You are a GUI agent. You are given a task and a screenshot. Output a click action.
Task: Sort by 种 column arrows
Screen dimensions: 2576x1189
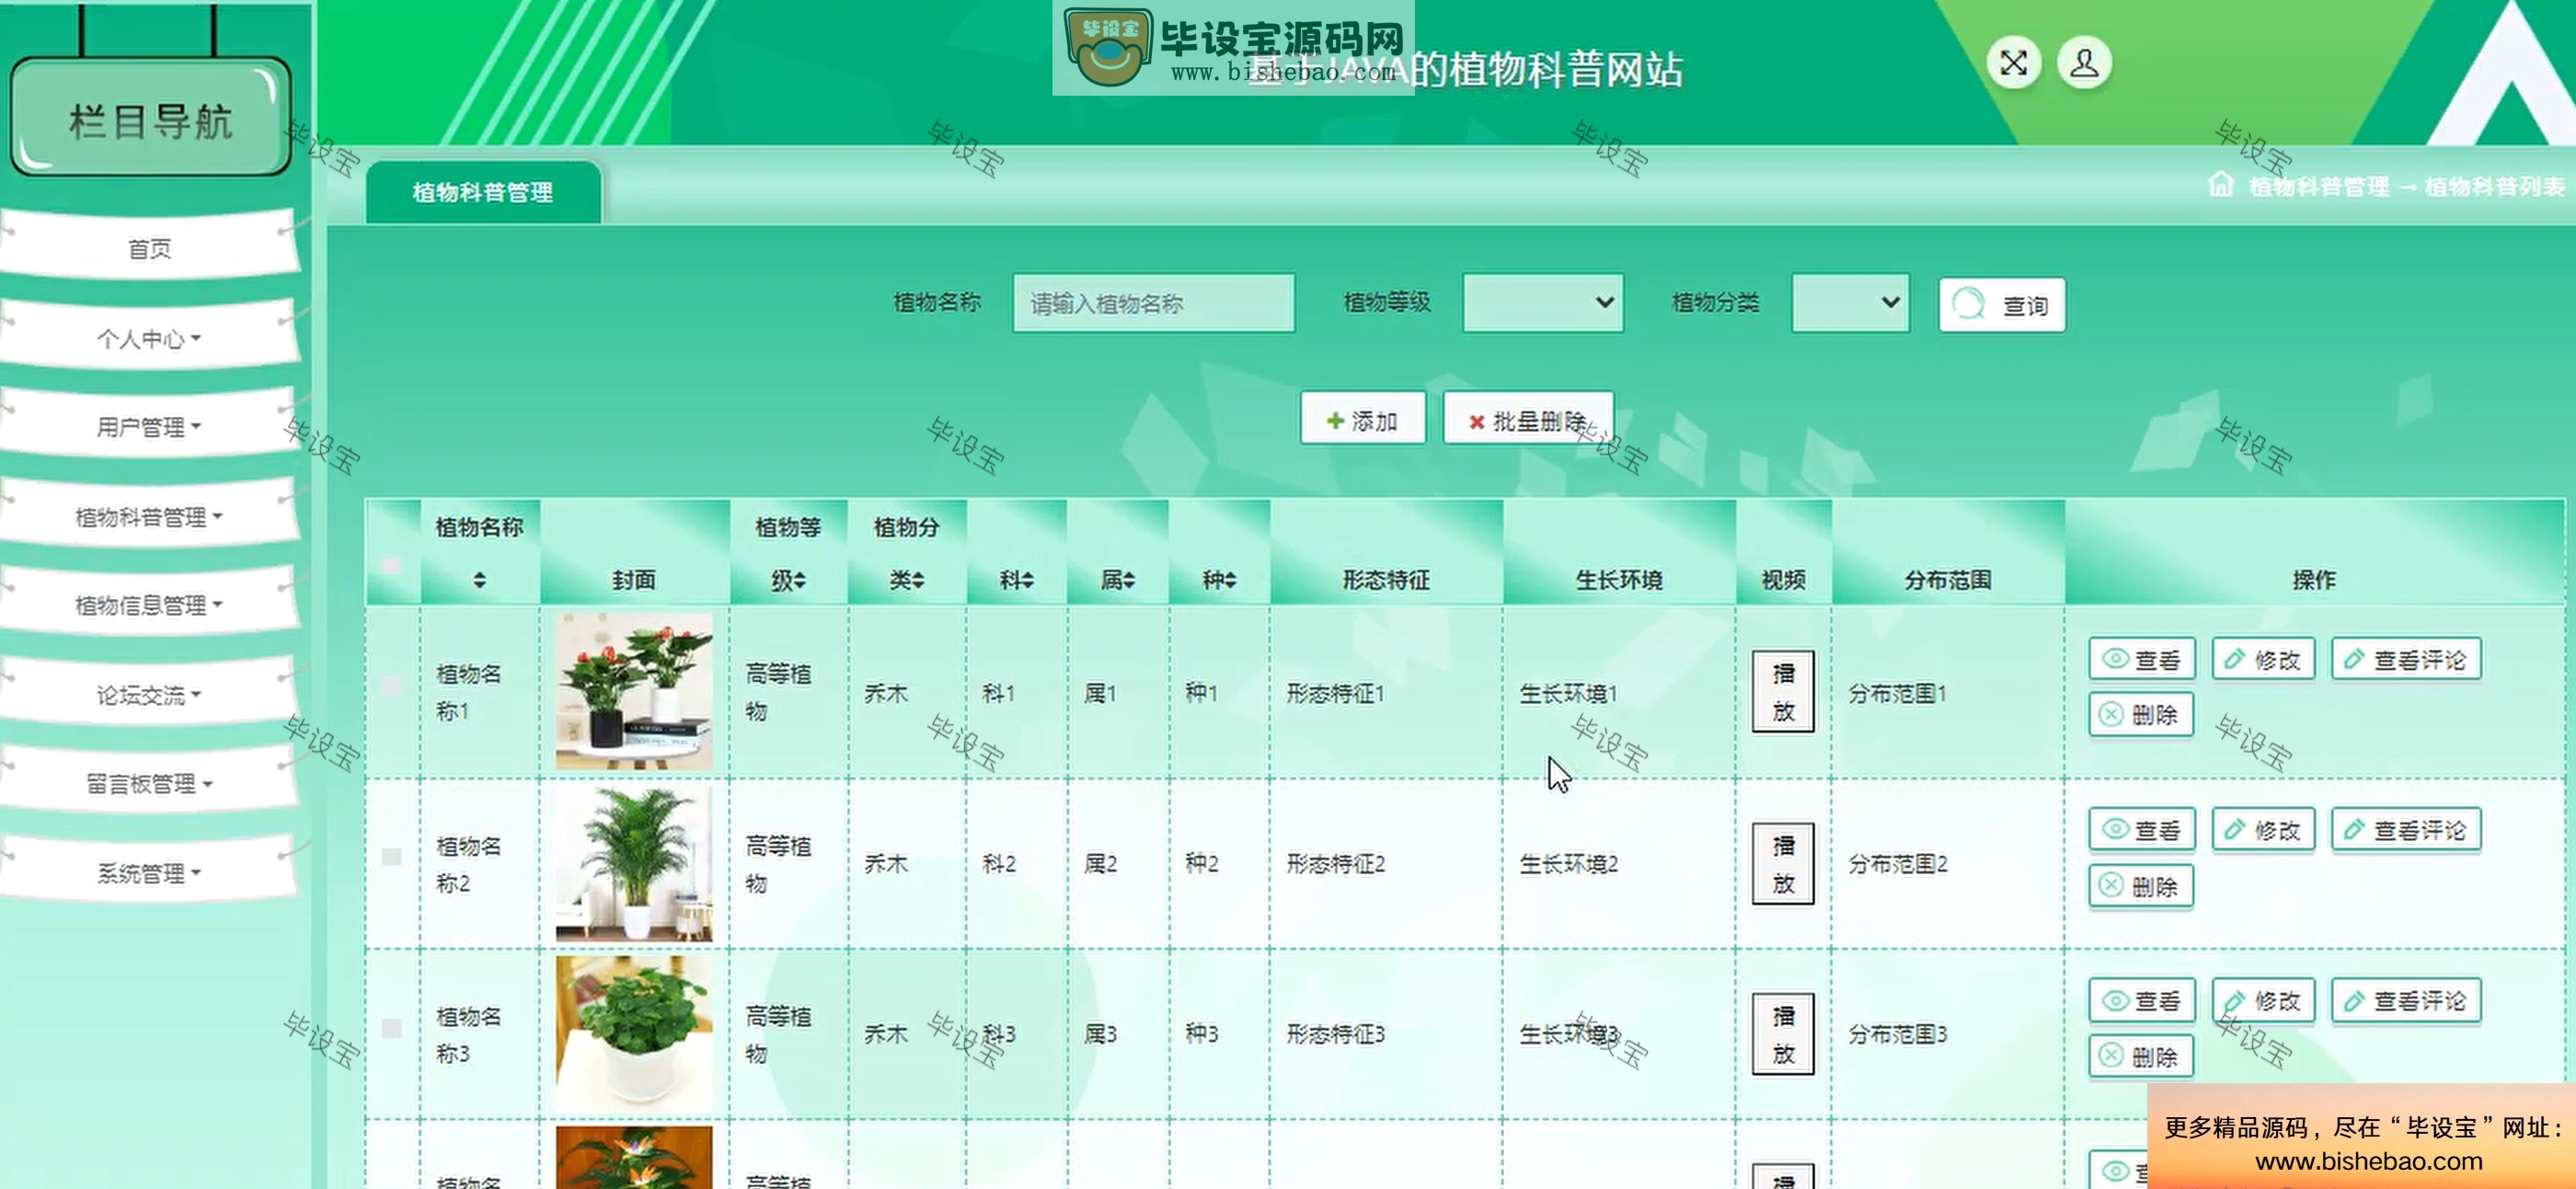point(1231,581)
